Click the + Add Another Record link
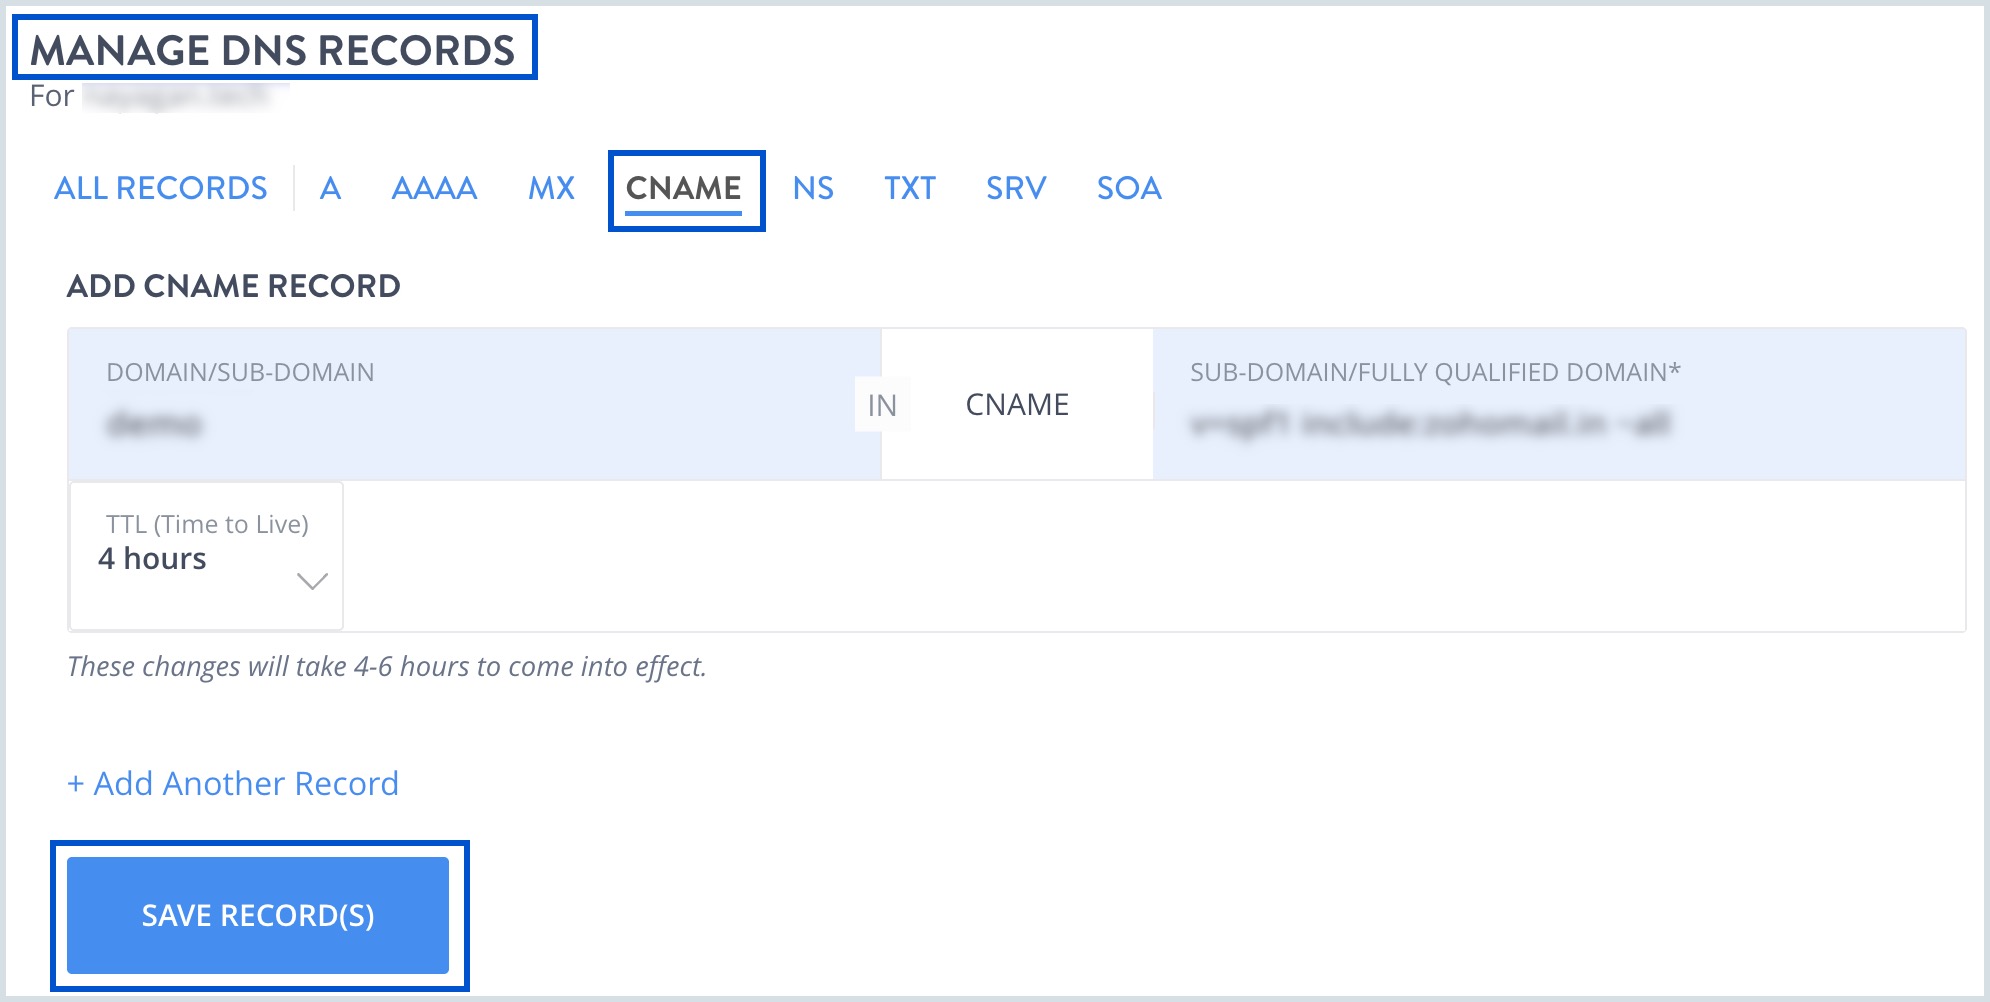The image size is (1990, 1002). (233, 783)
